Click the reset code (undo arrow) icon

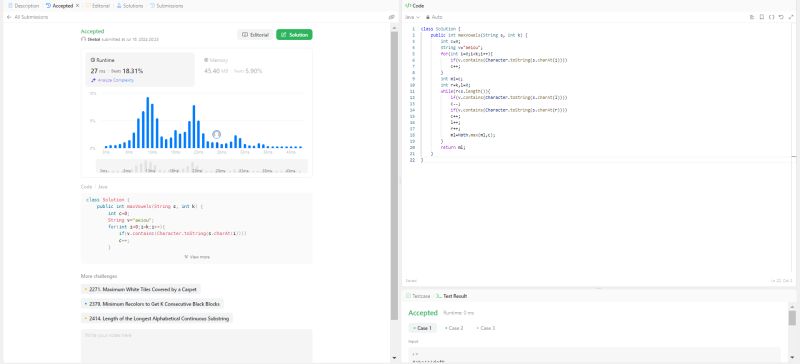click(781, 17)
